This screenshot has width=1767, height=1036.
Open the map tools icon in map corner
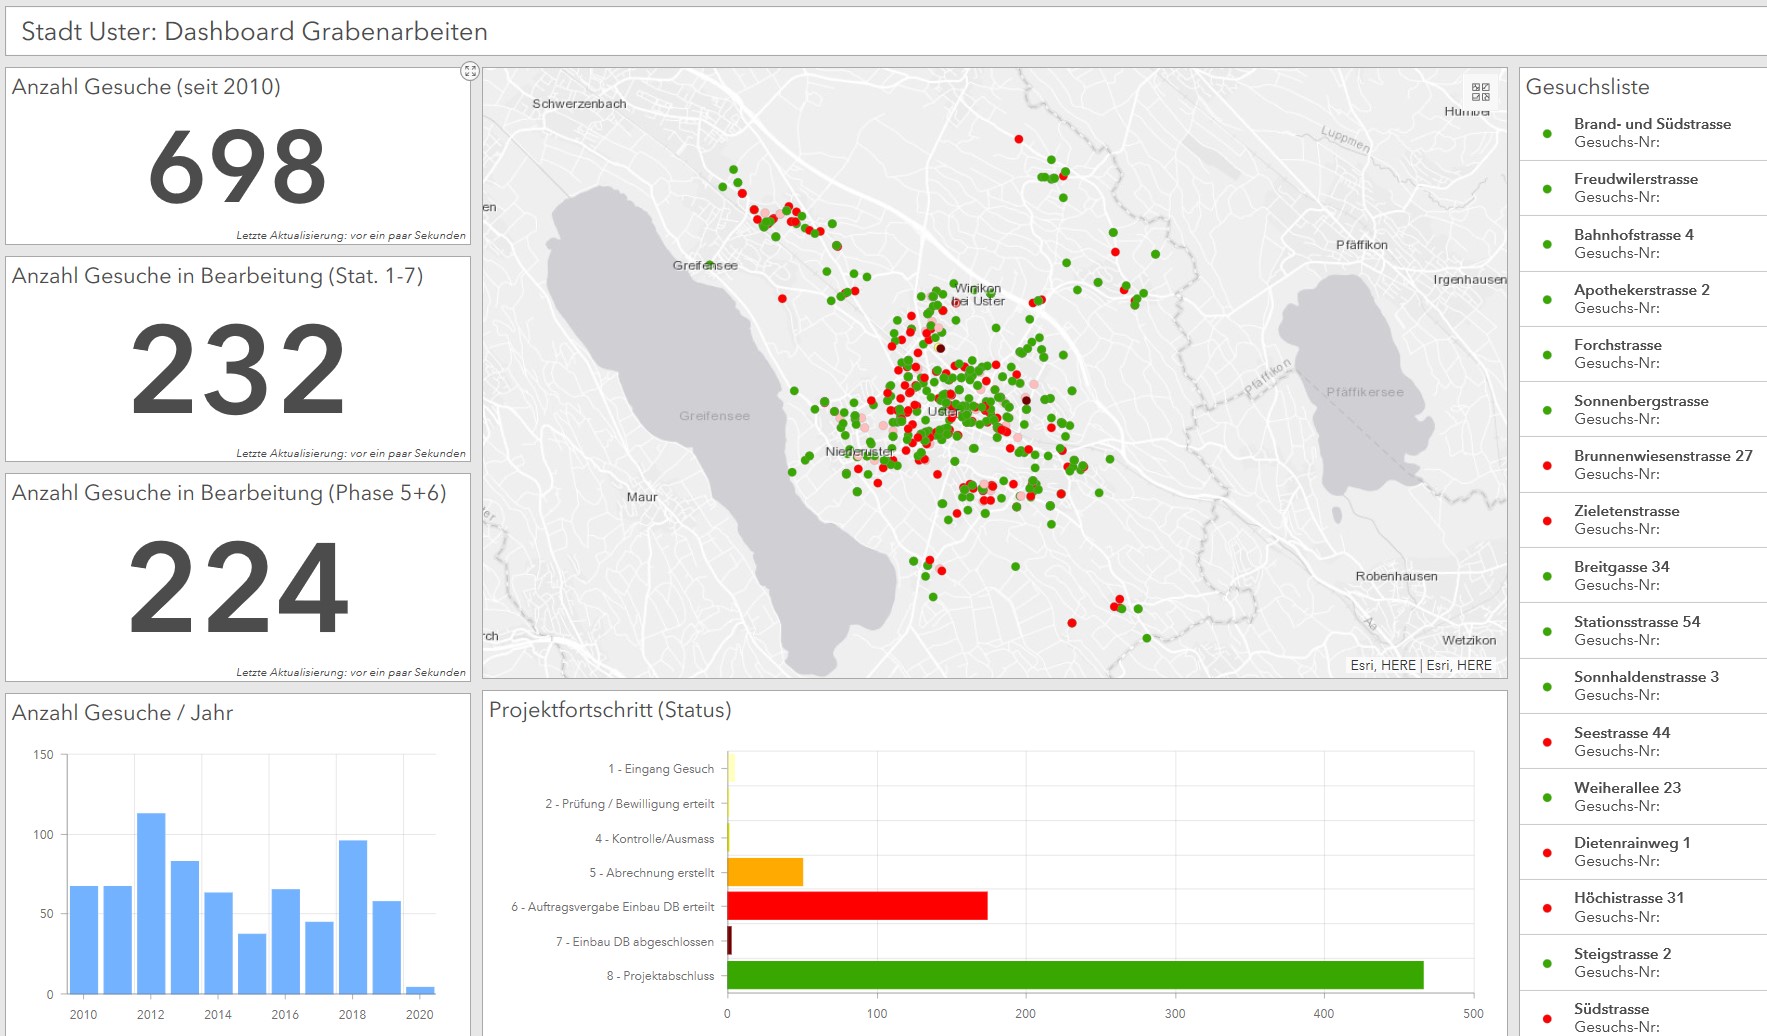click(x=1481, y=92)
